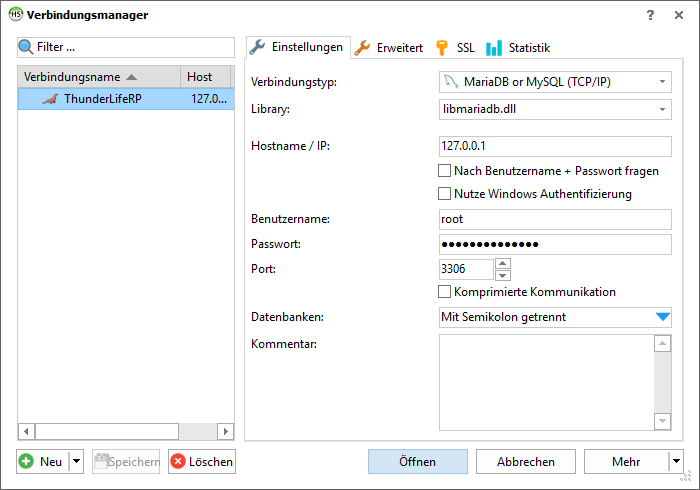Screen dimensions: 700x490
Task: Open the Datenbanken dropdown arrow
Action: point(662,317)
